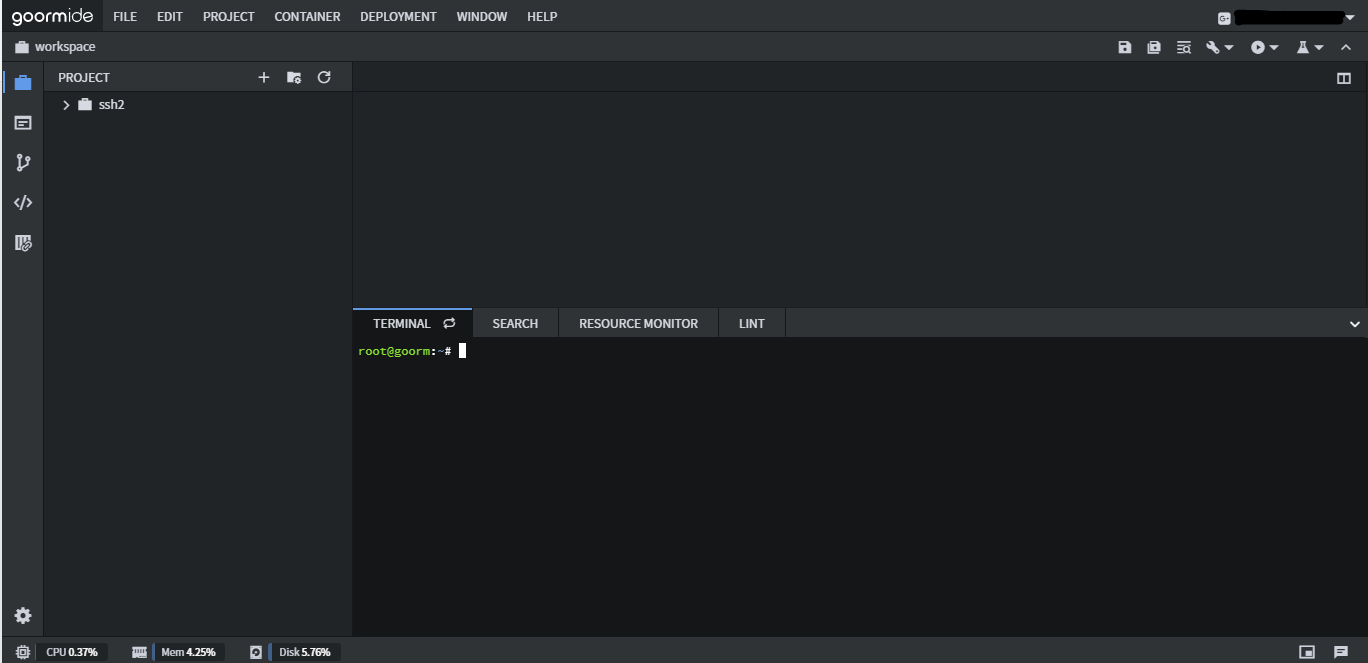Image resolution: width=1368 pixels, height=663 pixels.
Task: Click the Google account G+ icon
Action: [x=1224, y=18]
